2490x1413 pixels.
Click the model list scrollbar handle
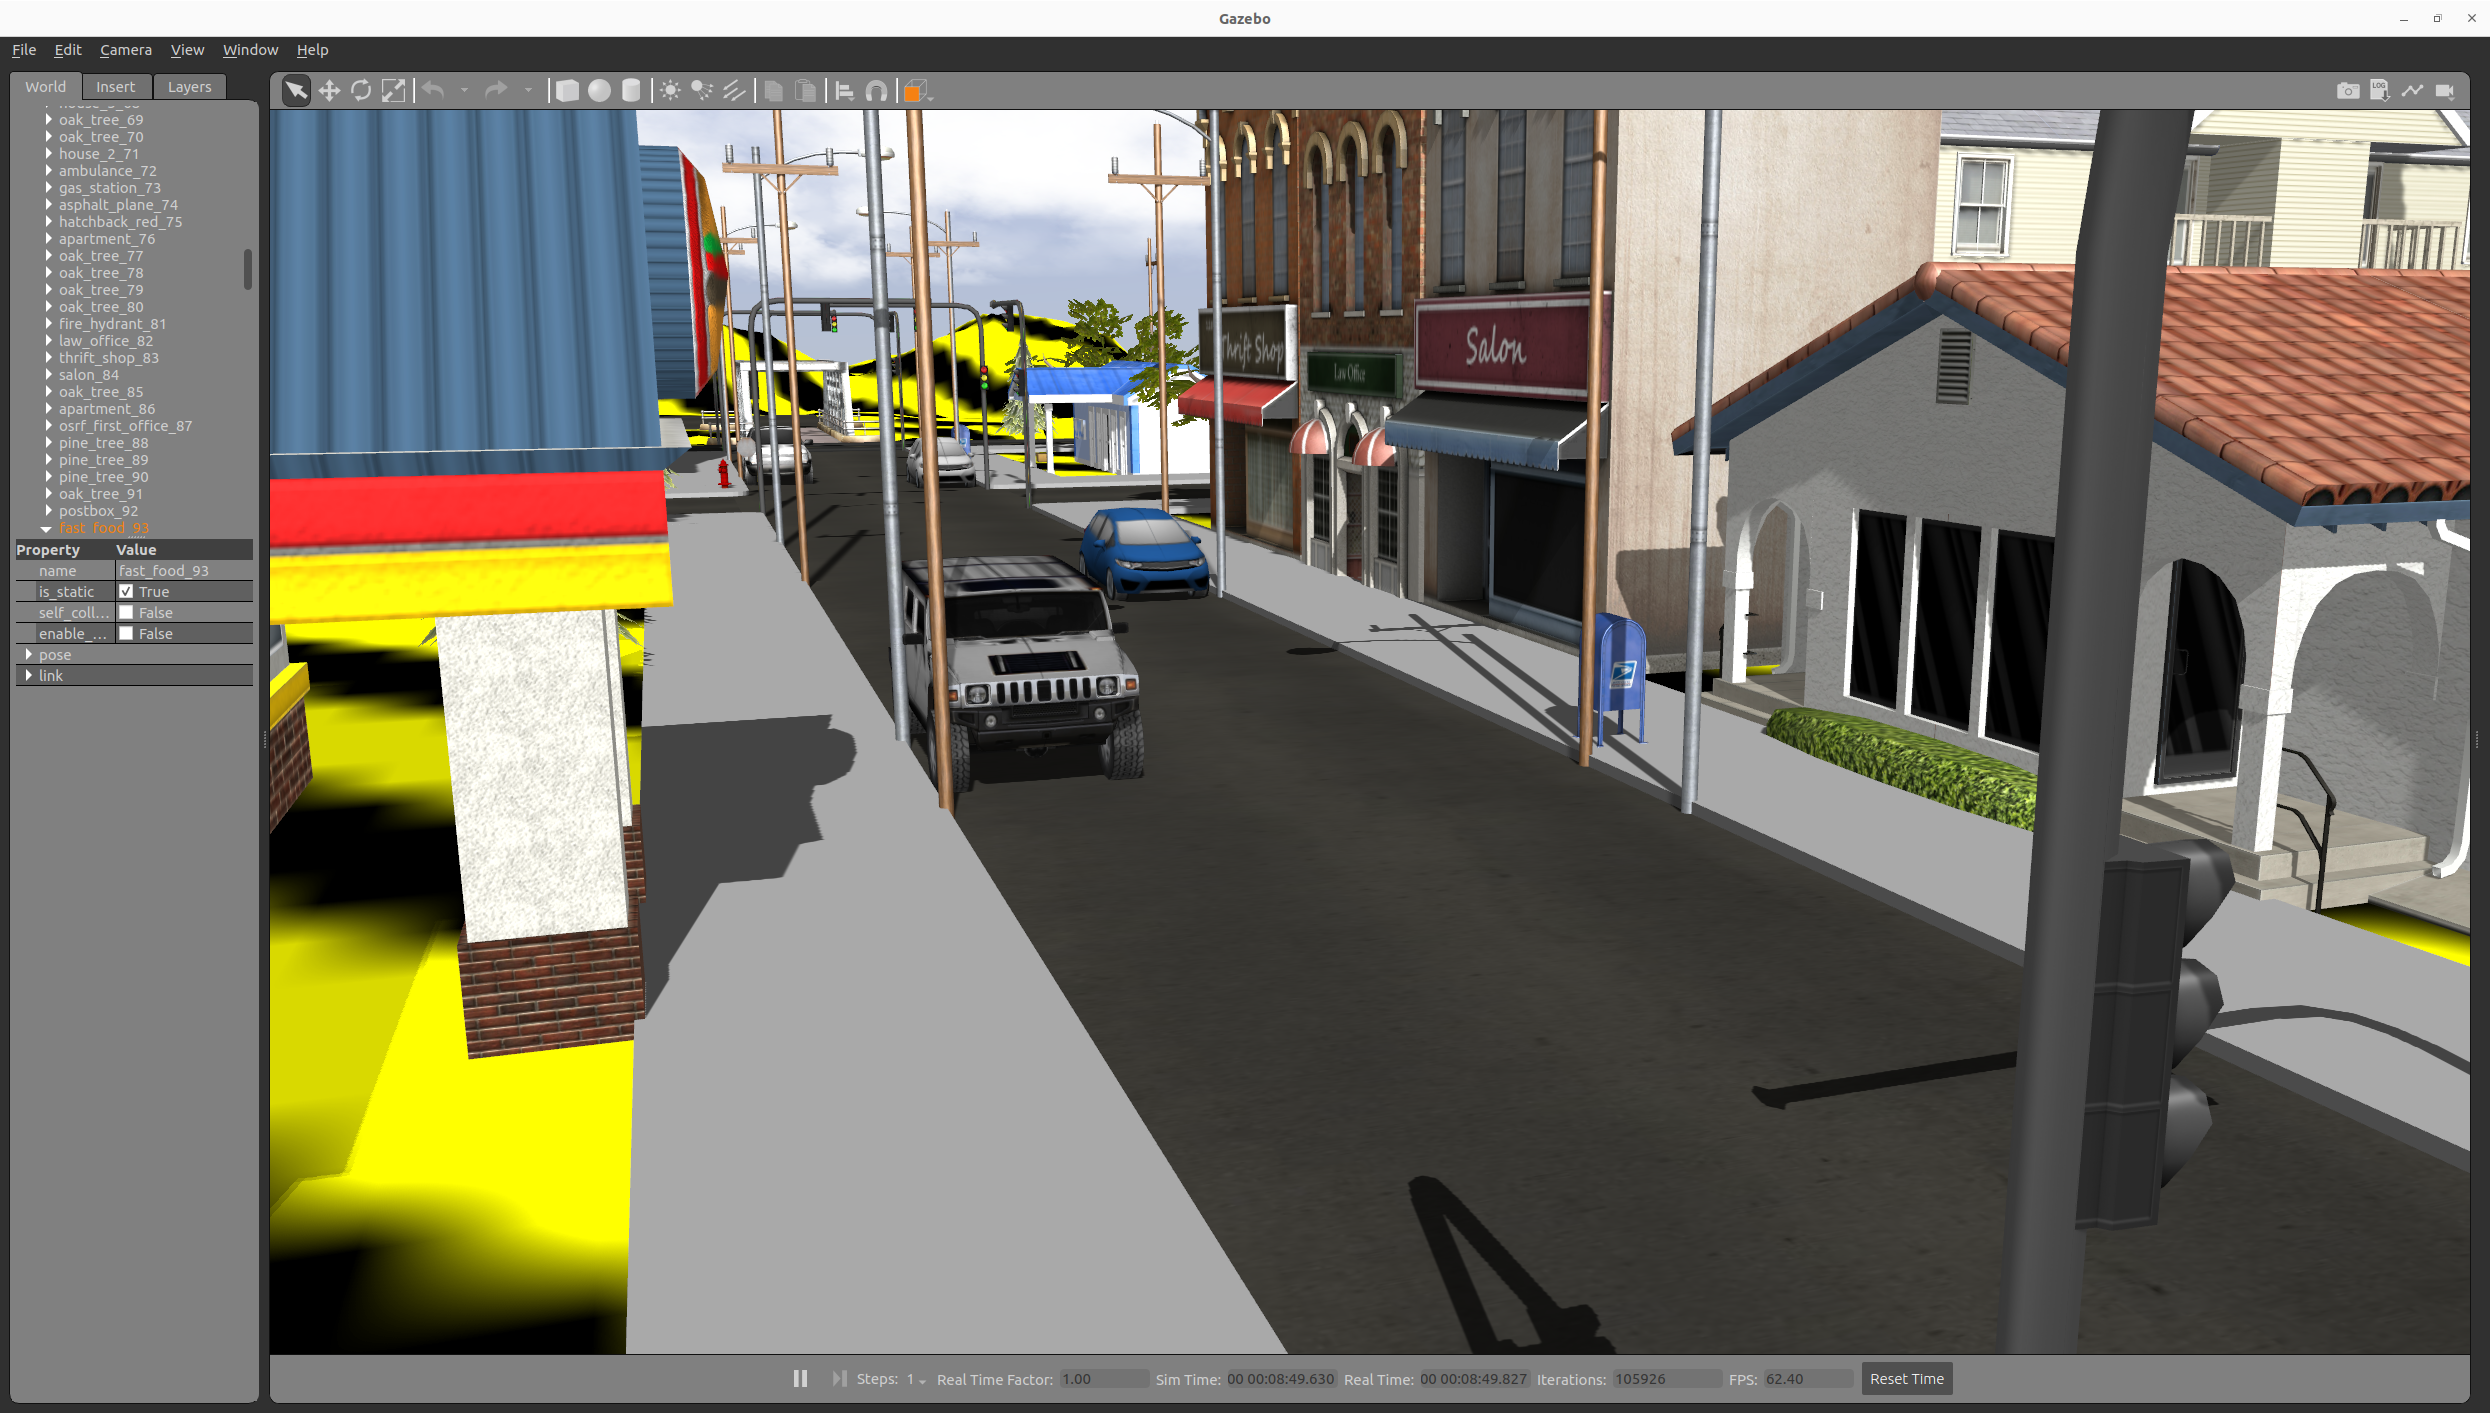[x=247, y=269]
